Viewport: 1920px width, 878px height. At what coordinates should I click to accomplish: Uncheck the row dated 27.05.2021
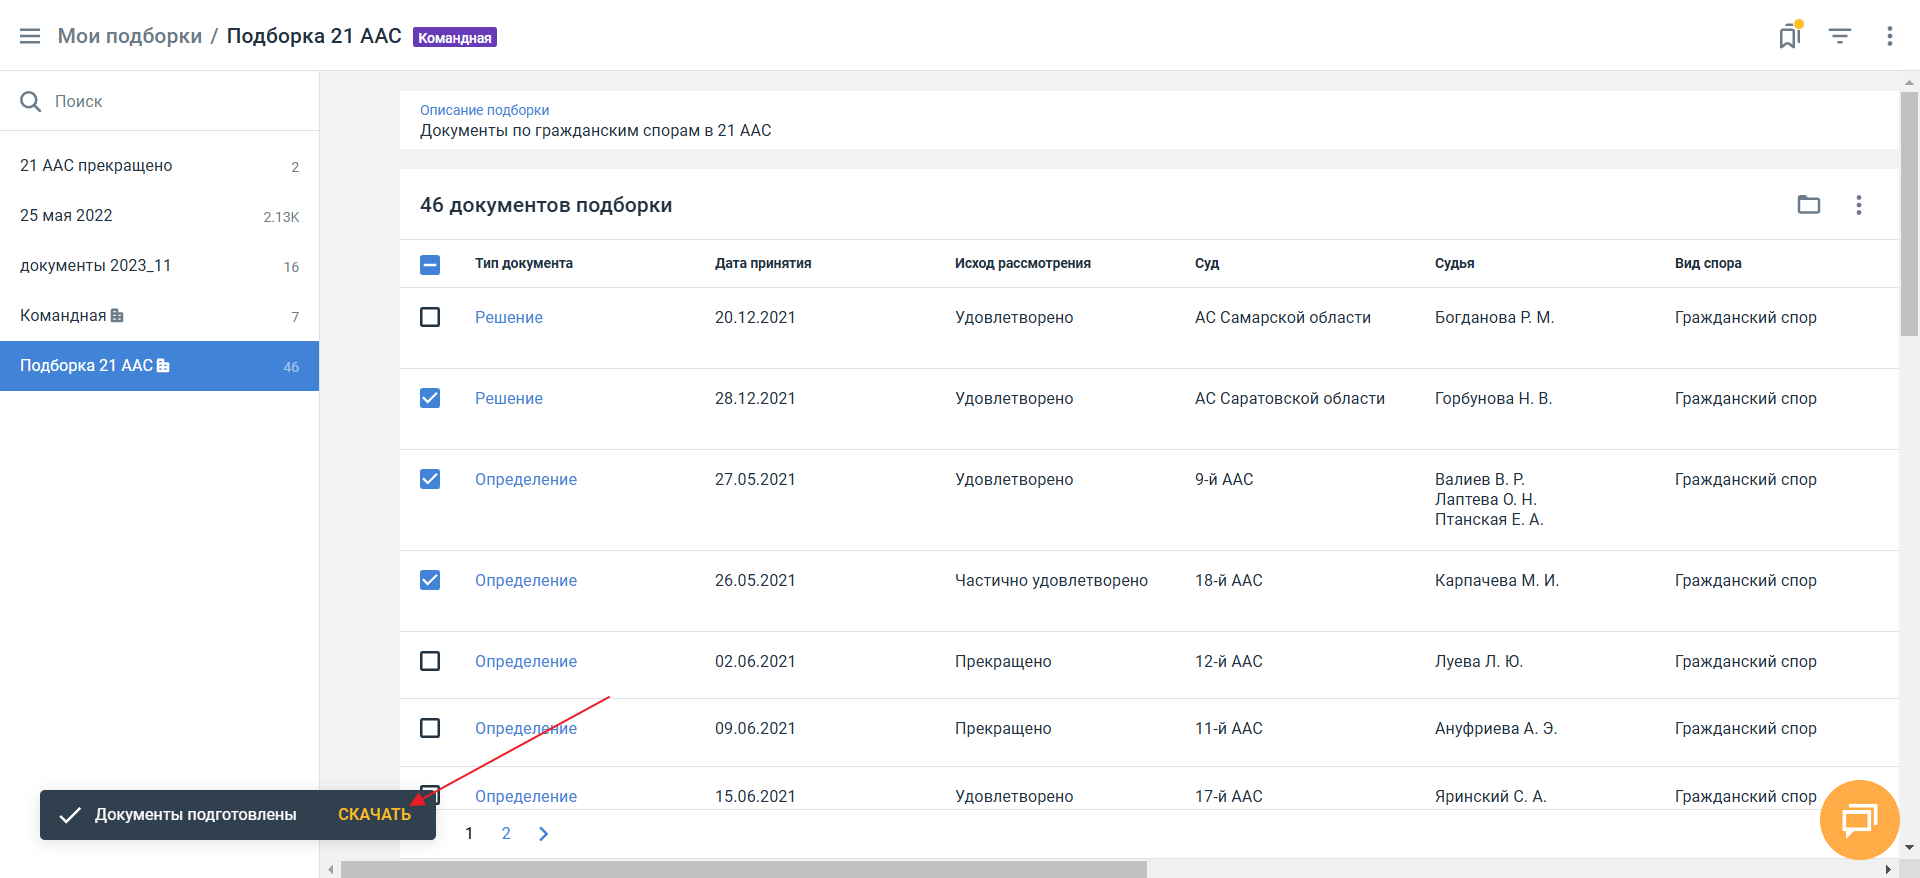tap(430, 479)
